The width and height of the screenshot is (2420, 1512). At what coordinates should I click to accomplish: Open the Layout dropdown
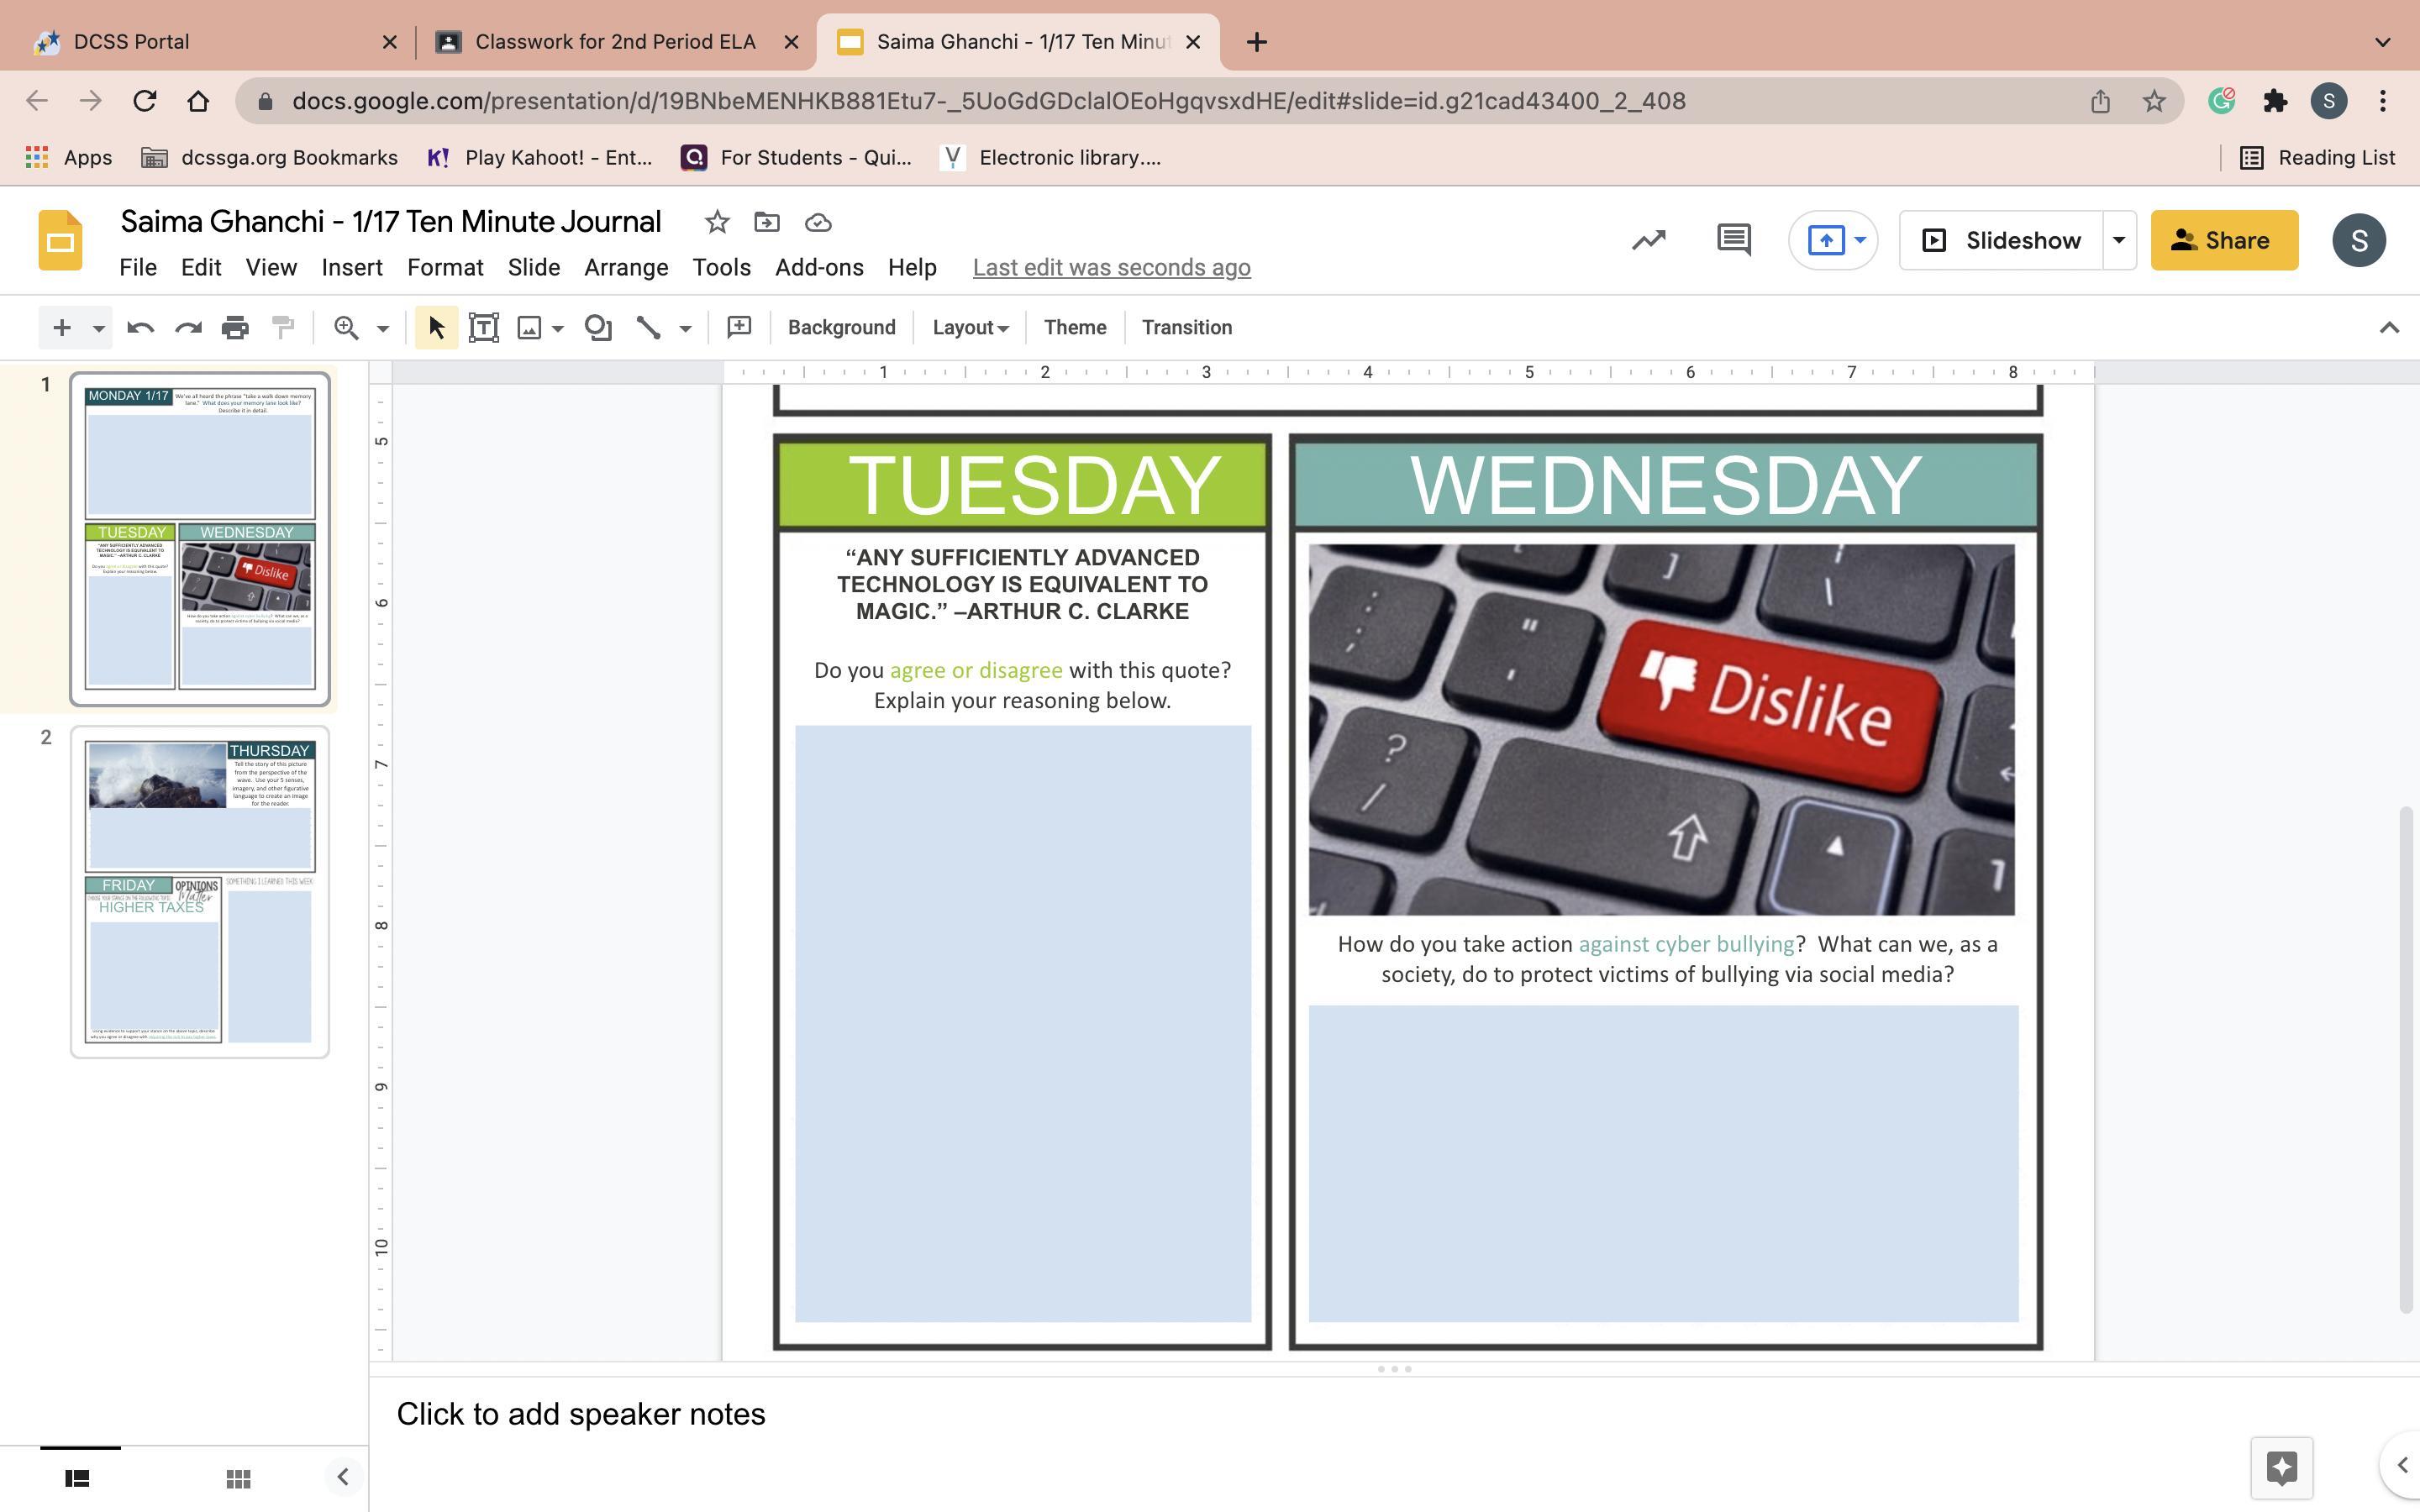[969, 328]
